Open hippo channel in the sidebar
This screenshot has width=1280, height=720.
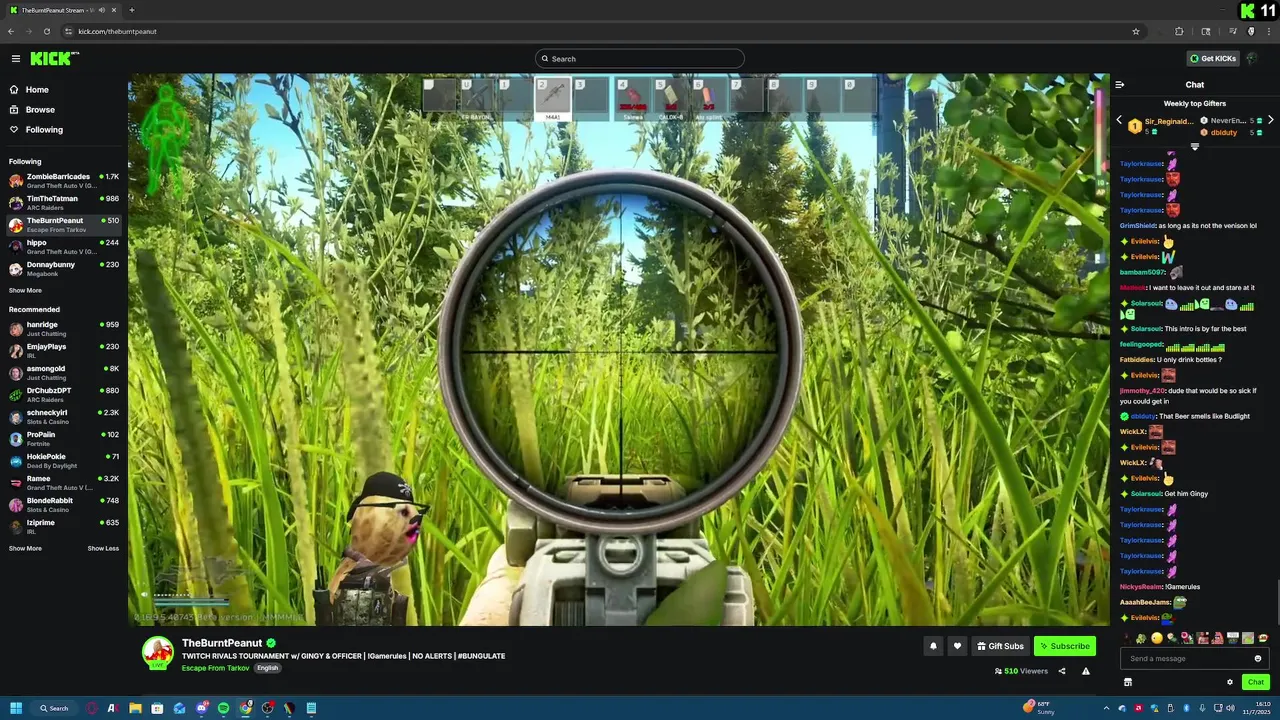pos(63,247)
